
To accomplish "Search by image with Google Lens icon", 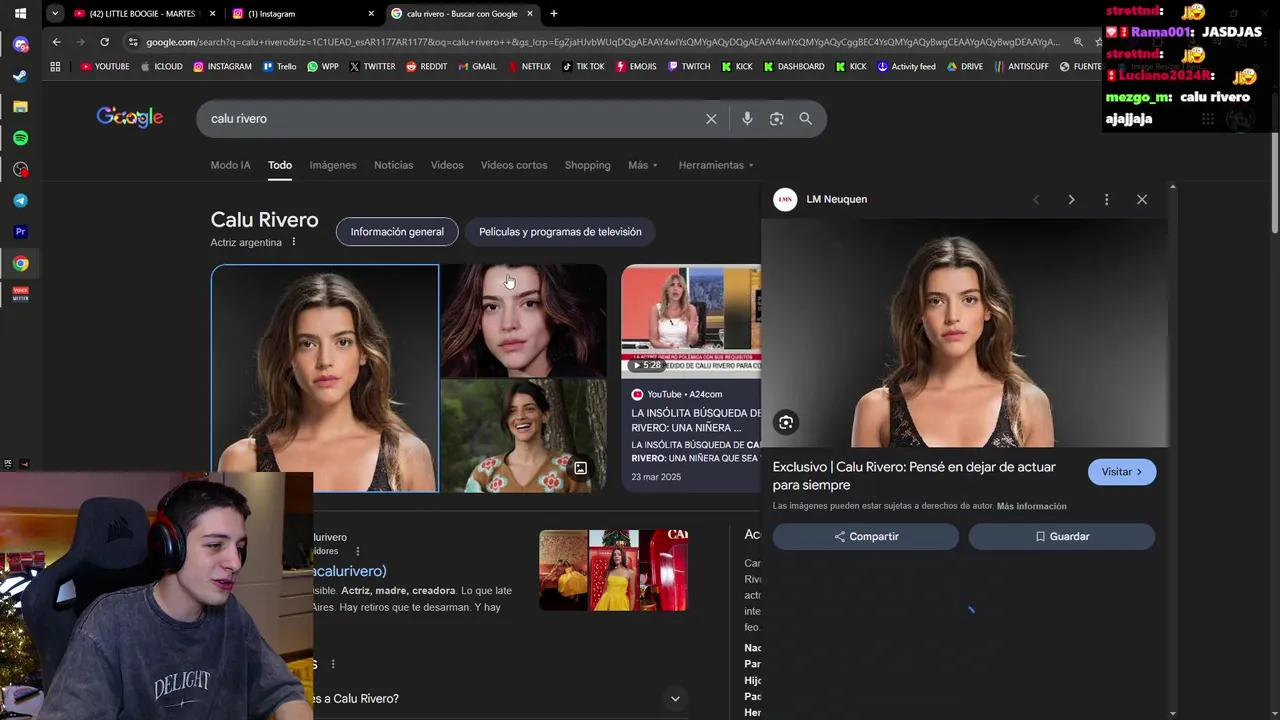I will click(776, 119).
